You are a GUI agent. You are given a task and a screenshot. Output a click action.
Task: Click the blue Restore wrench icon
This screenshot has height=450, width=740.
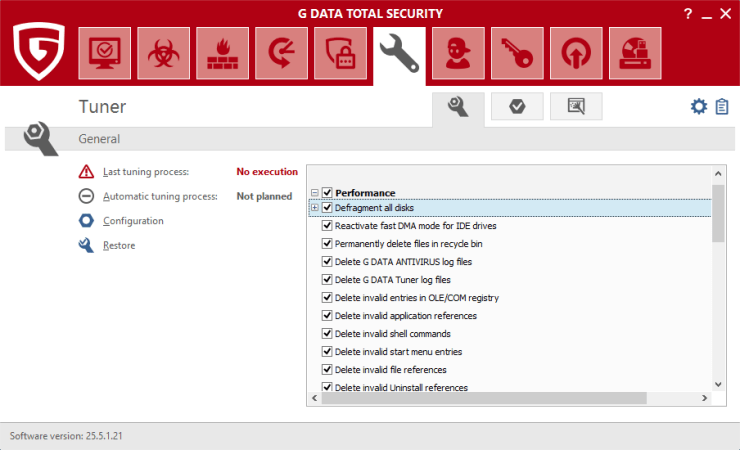86,245
